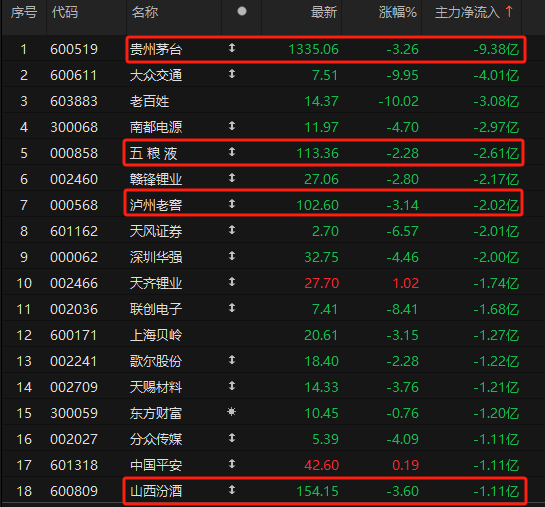This screenshot has width=545, height=507.
Task: Click the 序号 column header
Action: click(x=24, y=13)
